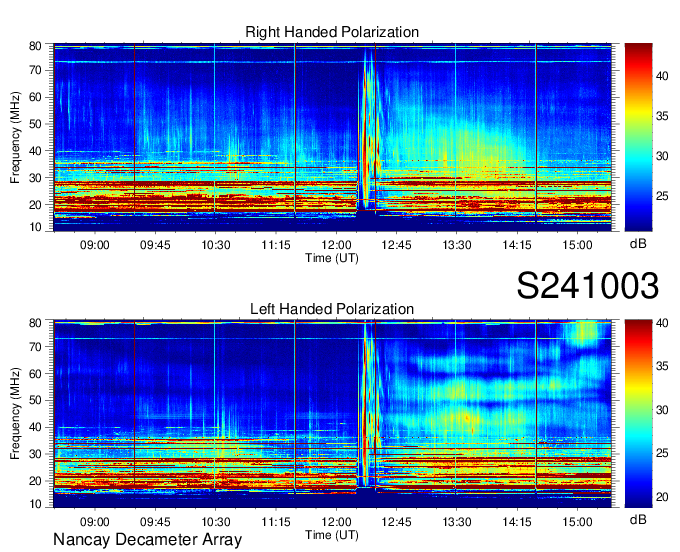
Task: Click "12:00" tick on Left Handed time axis
Action: [336, 522]
